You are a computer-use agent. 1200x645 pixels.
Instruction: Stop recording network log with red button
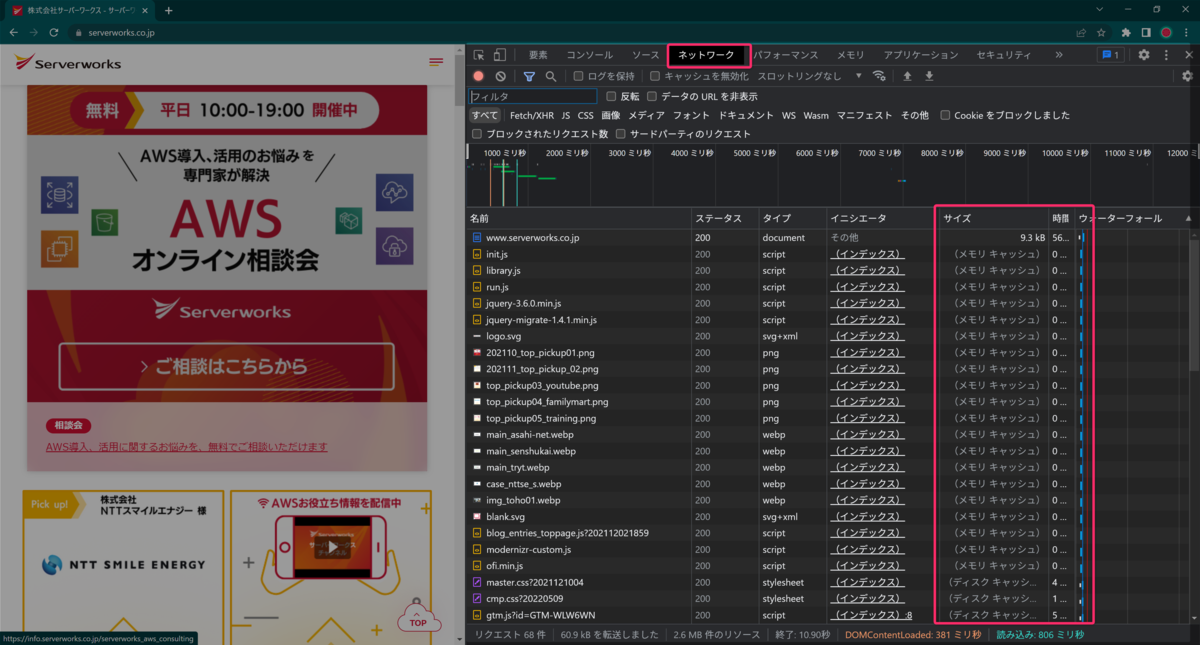pos(478,76)
